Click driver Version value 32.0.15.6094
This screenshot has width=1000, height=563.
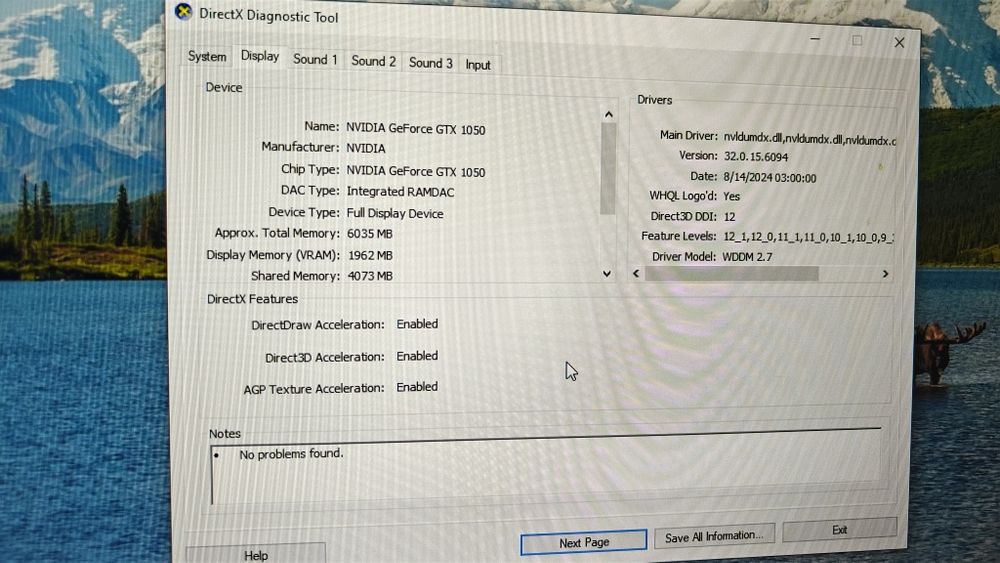[756, 157]
